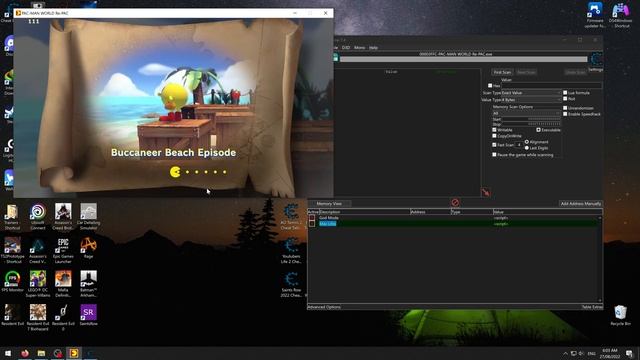Open Saints Row 2022 Cheat table file
This screenshot has height=360, width=640.
[291, 284]
